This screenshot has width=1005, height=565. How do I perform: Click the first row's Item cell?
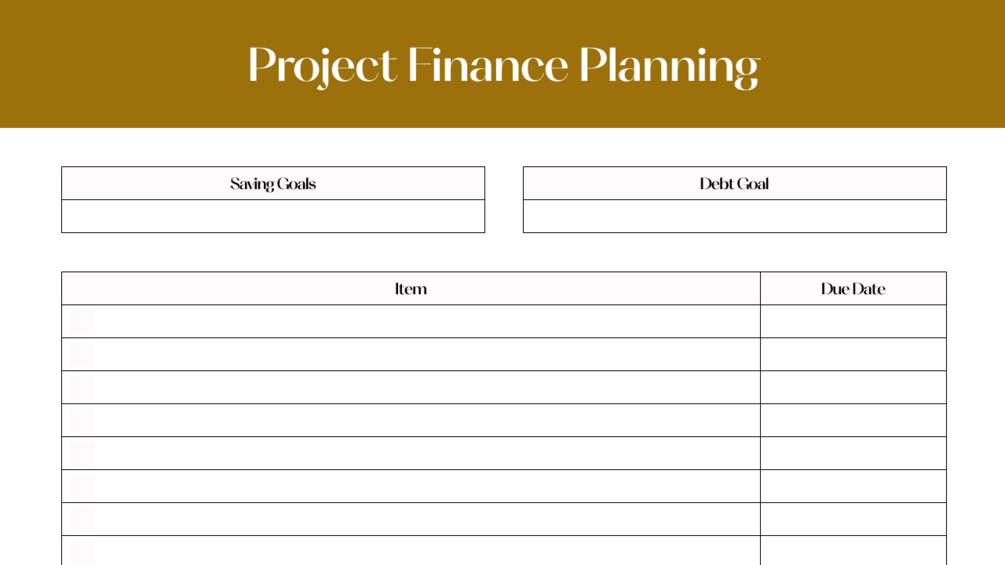click(x=420, y=322)
